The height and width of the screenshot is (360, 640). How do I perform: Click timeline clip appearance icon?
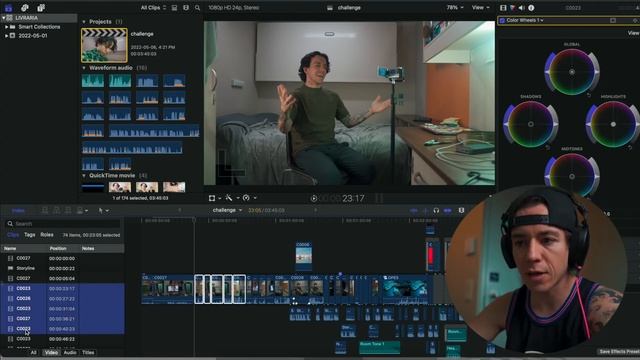[461, 210]
